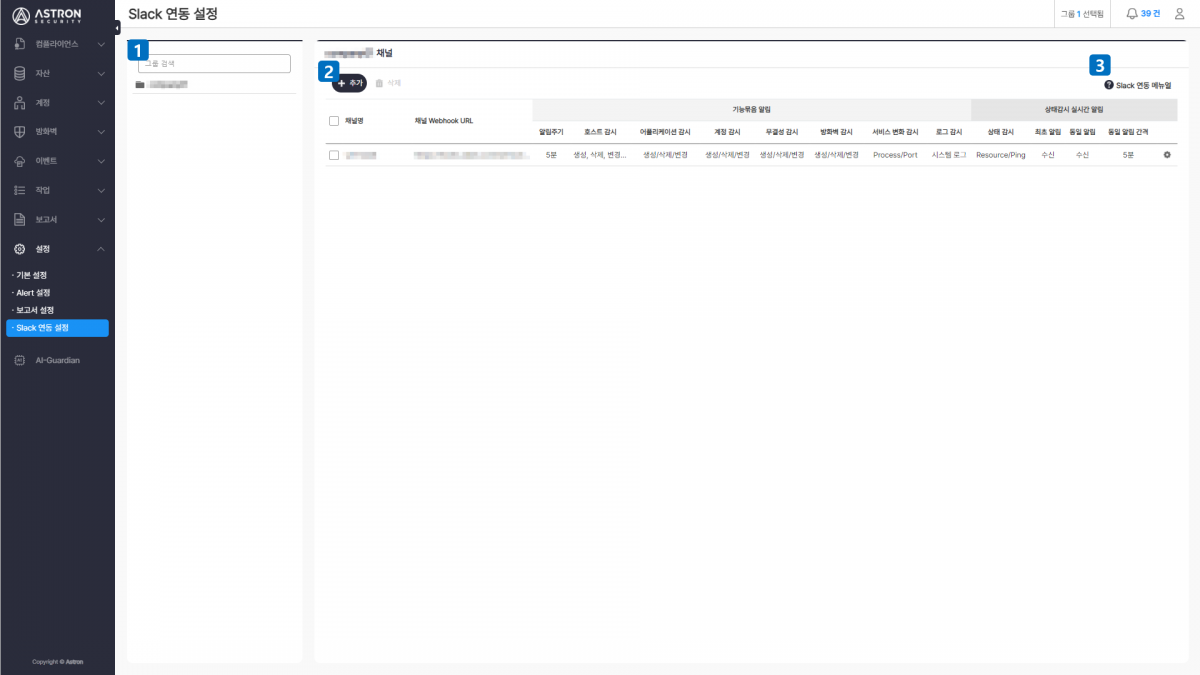Screen dimensions: 1200x675
Task: Click the 계정 sidebar icon
Action: (x=20, y=102)
